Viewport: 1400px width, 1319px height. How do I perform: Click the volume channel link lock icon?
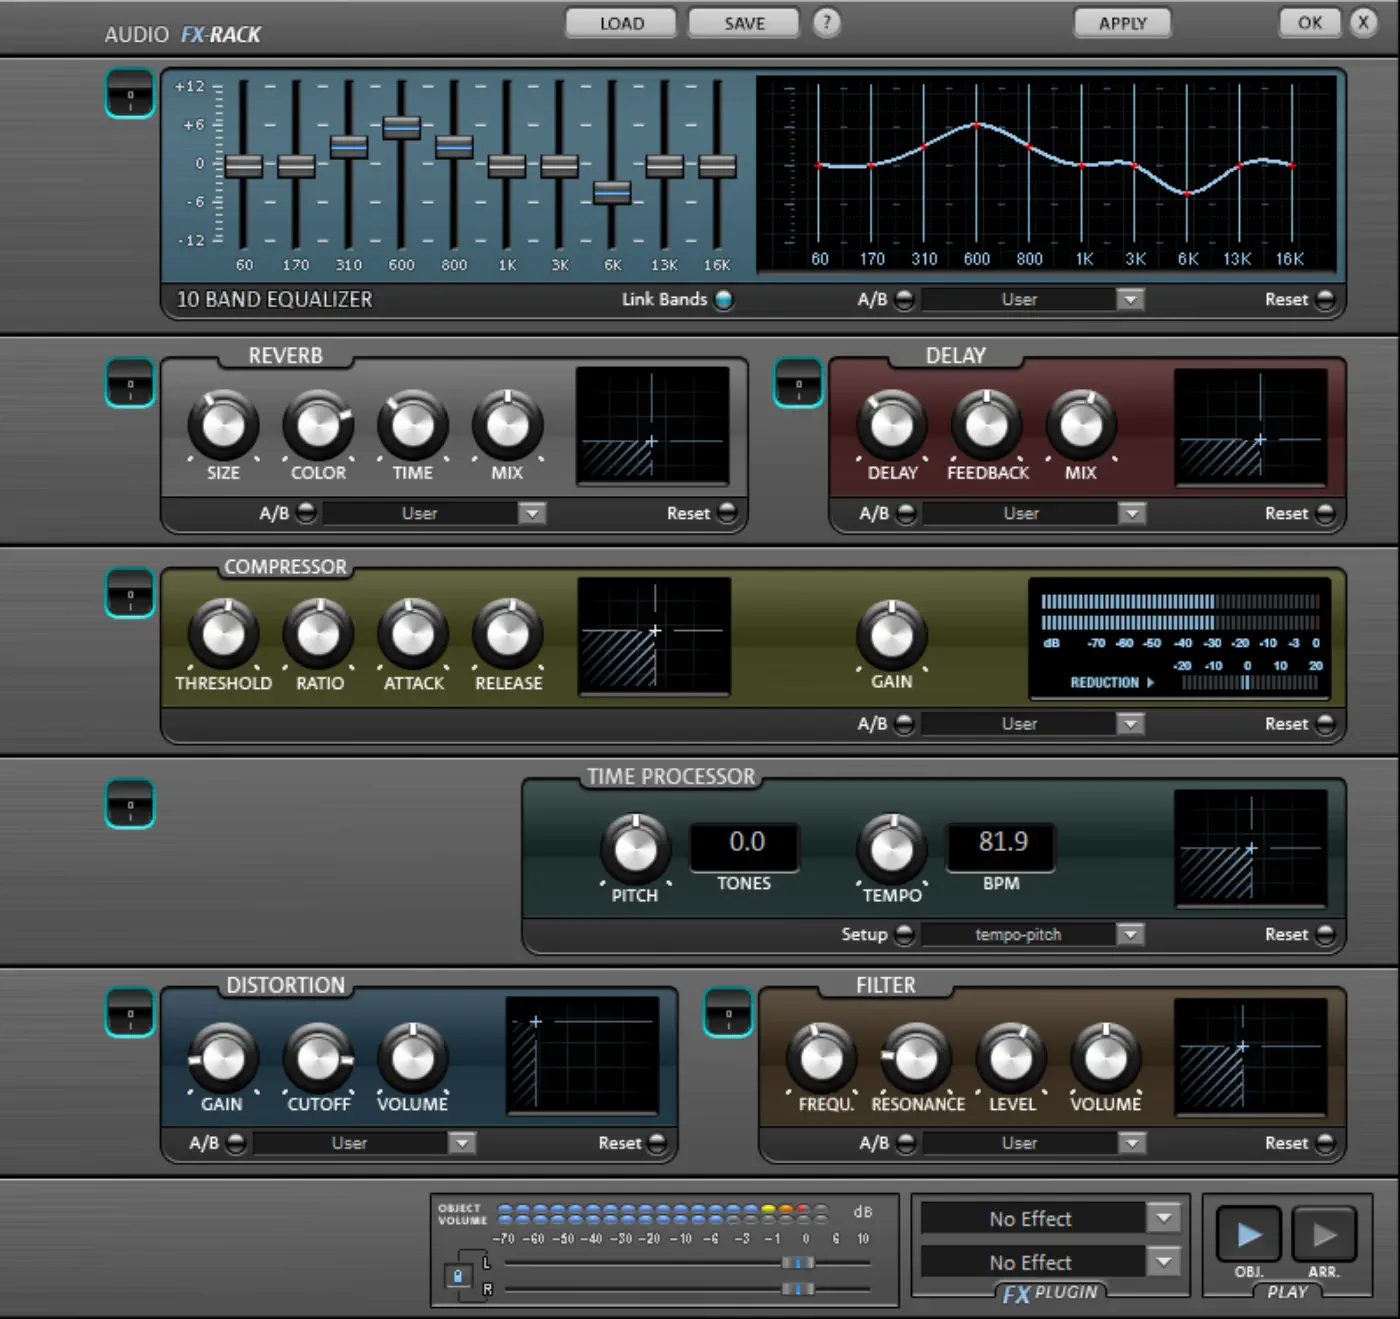coord(458,1276)
